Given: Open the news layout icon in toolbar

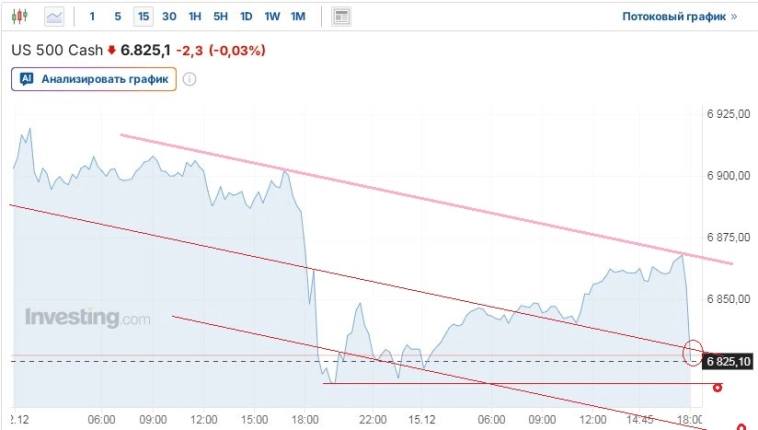Looking at the screenshot, I should coord(342,16).
